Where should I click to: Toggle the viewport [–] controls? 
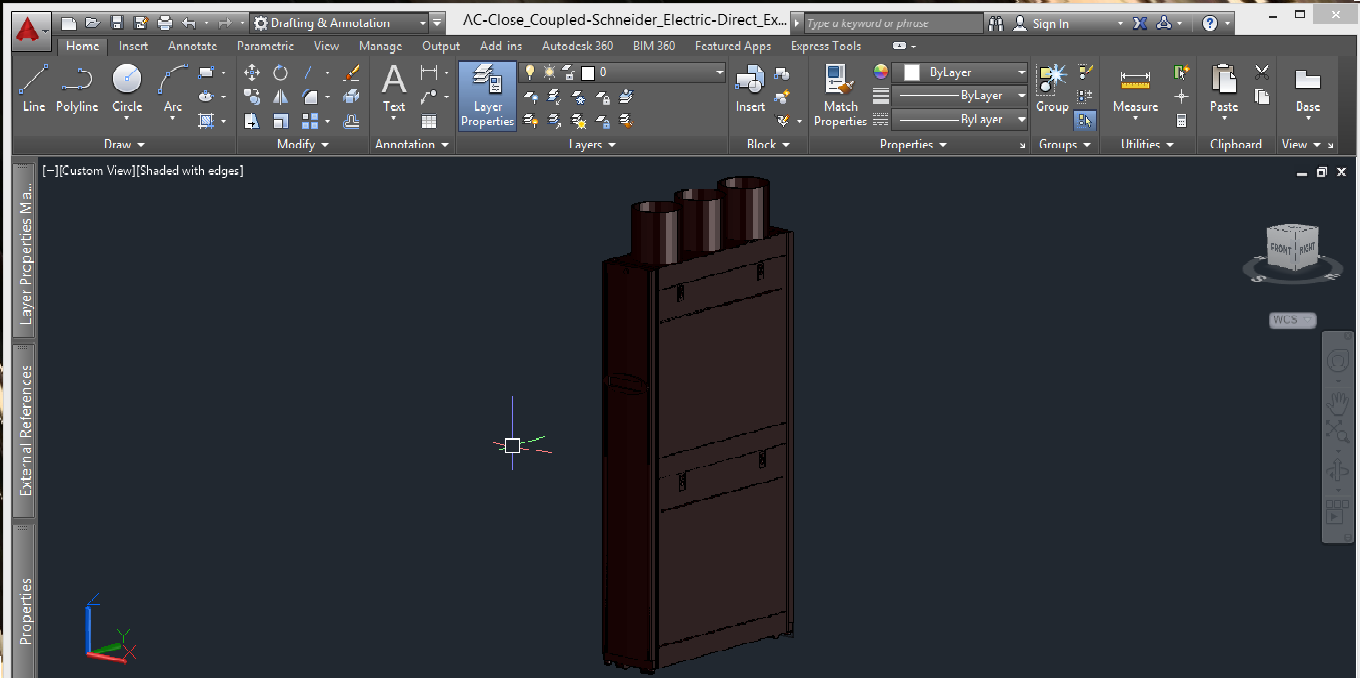pos(49,171)
